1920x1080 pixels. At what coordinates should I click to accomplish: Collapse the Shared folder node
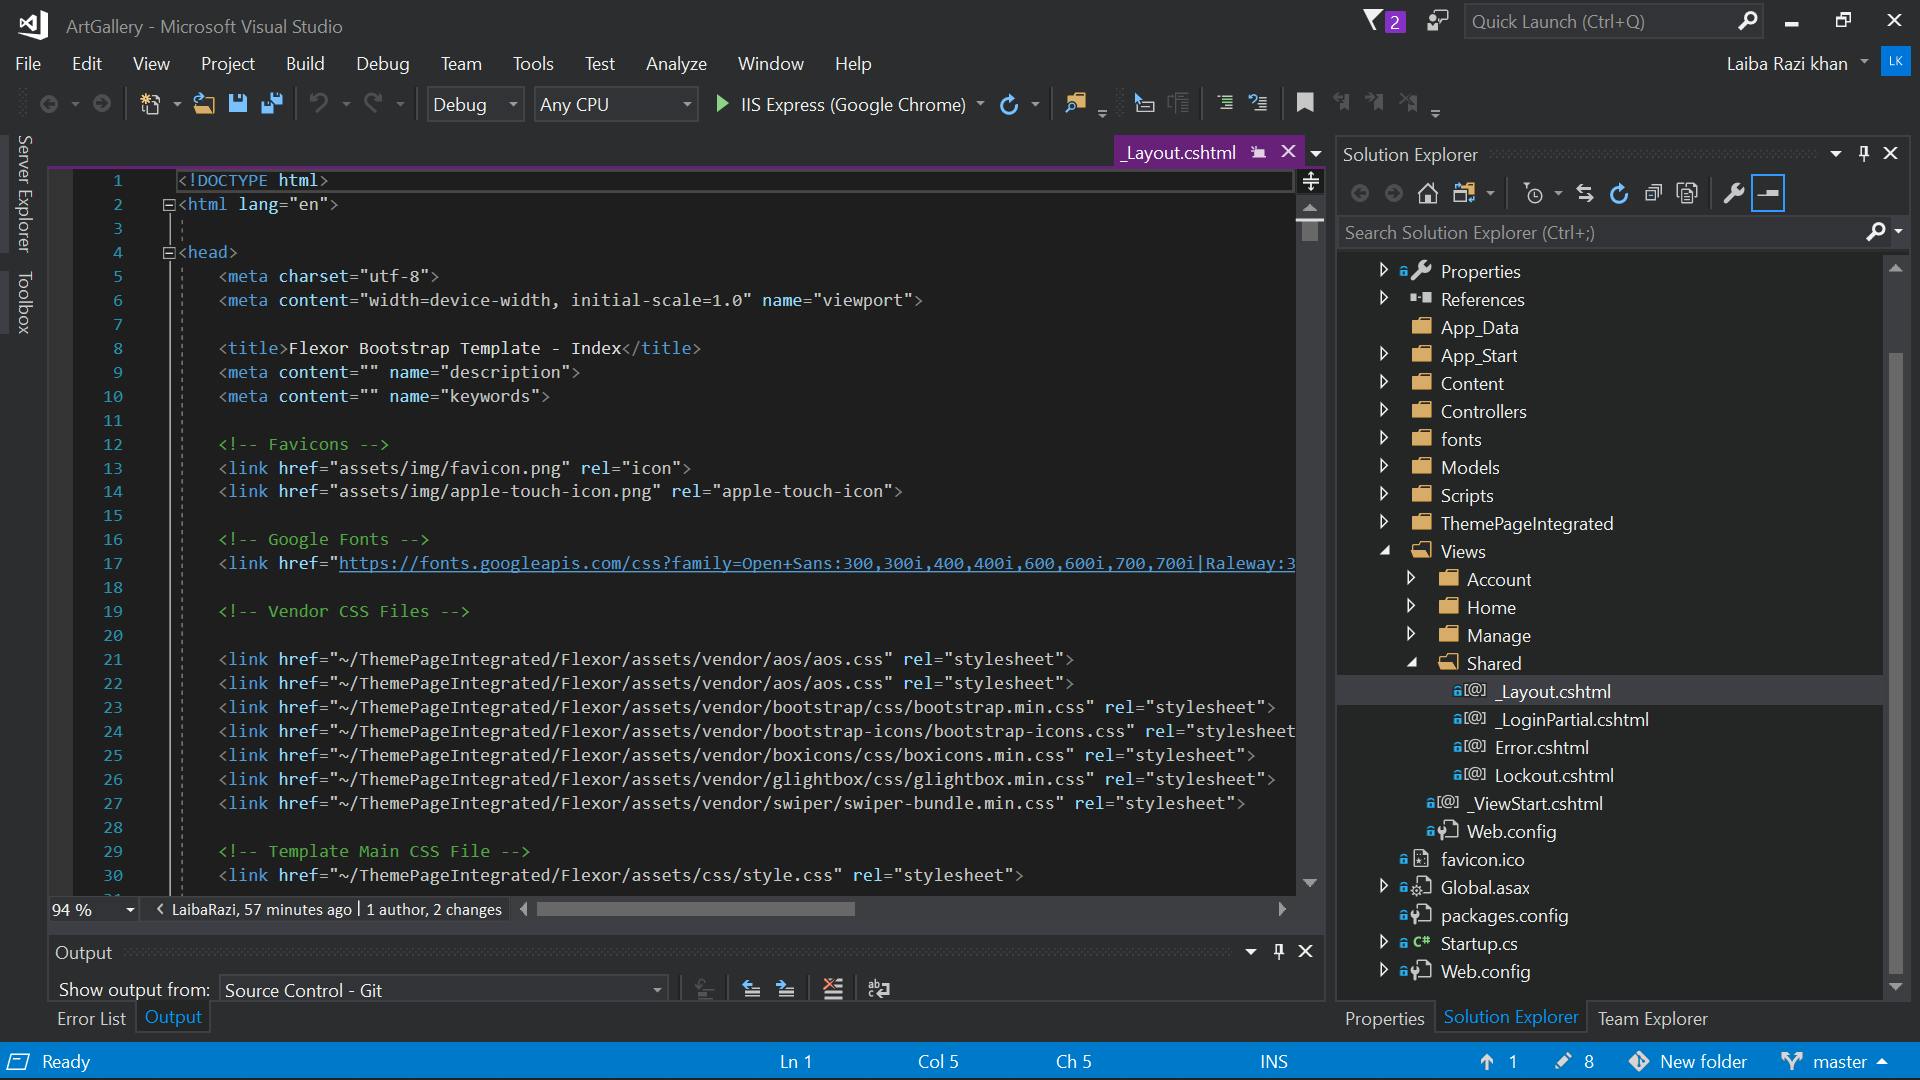pos(1411,662)
